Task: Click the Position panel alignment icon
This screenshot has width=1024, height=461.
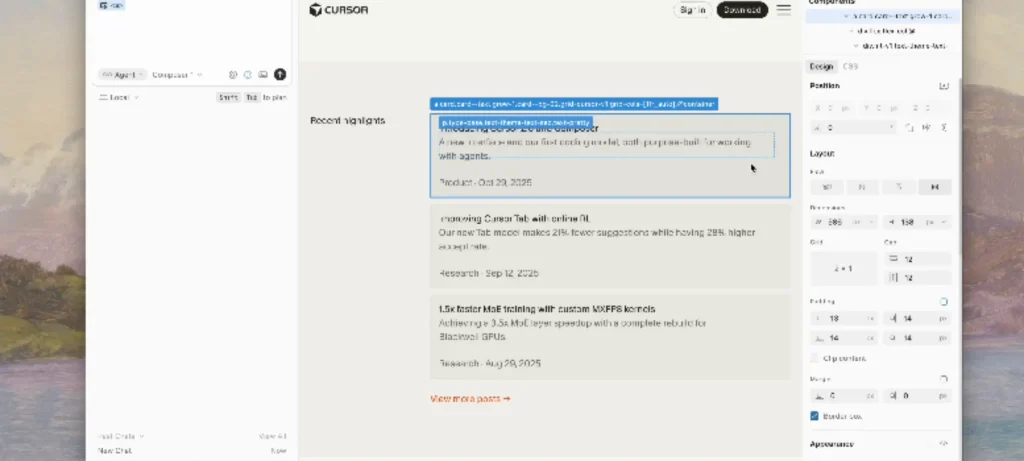Action: [x=943, y=86]
